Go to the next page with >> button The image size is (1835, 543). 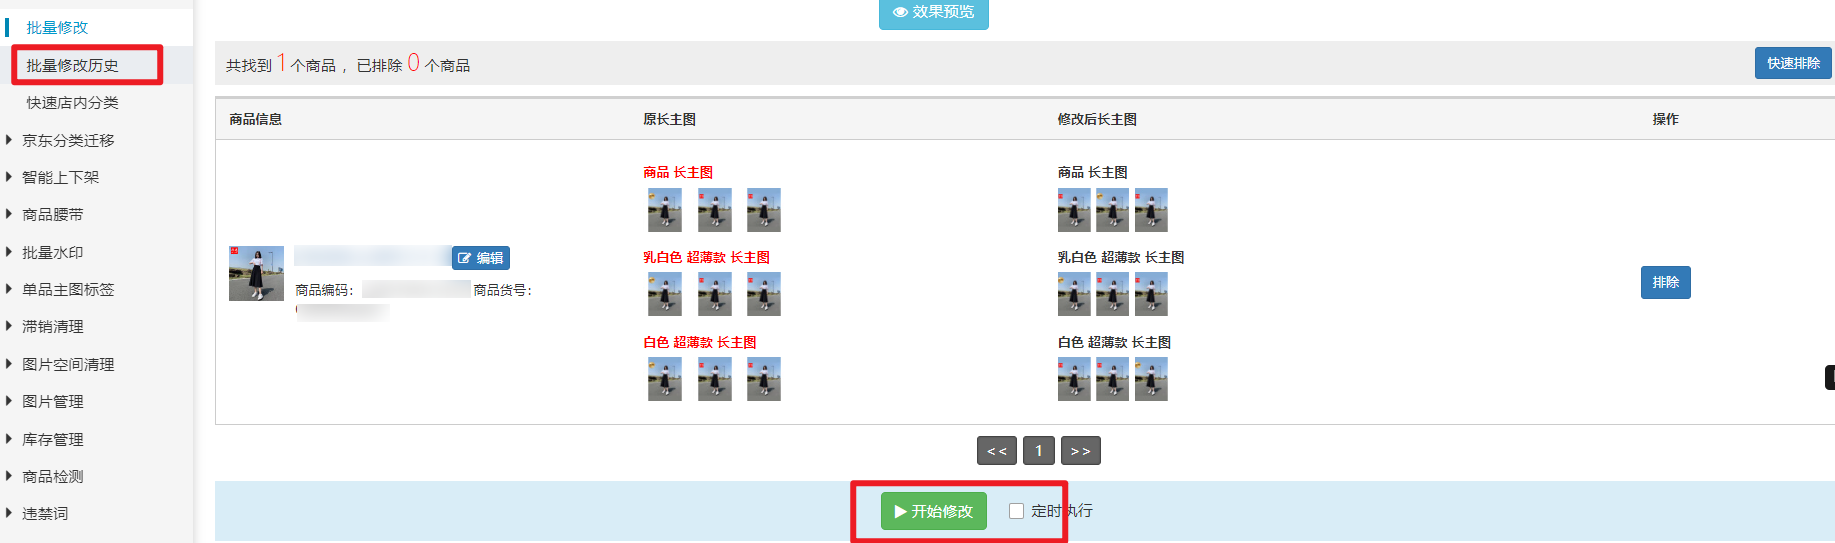pyautogui.click(x=1081, y=451)
